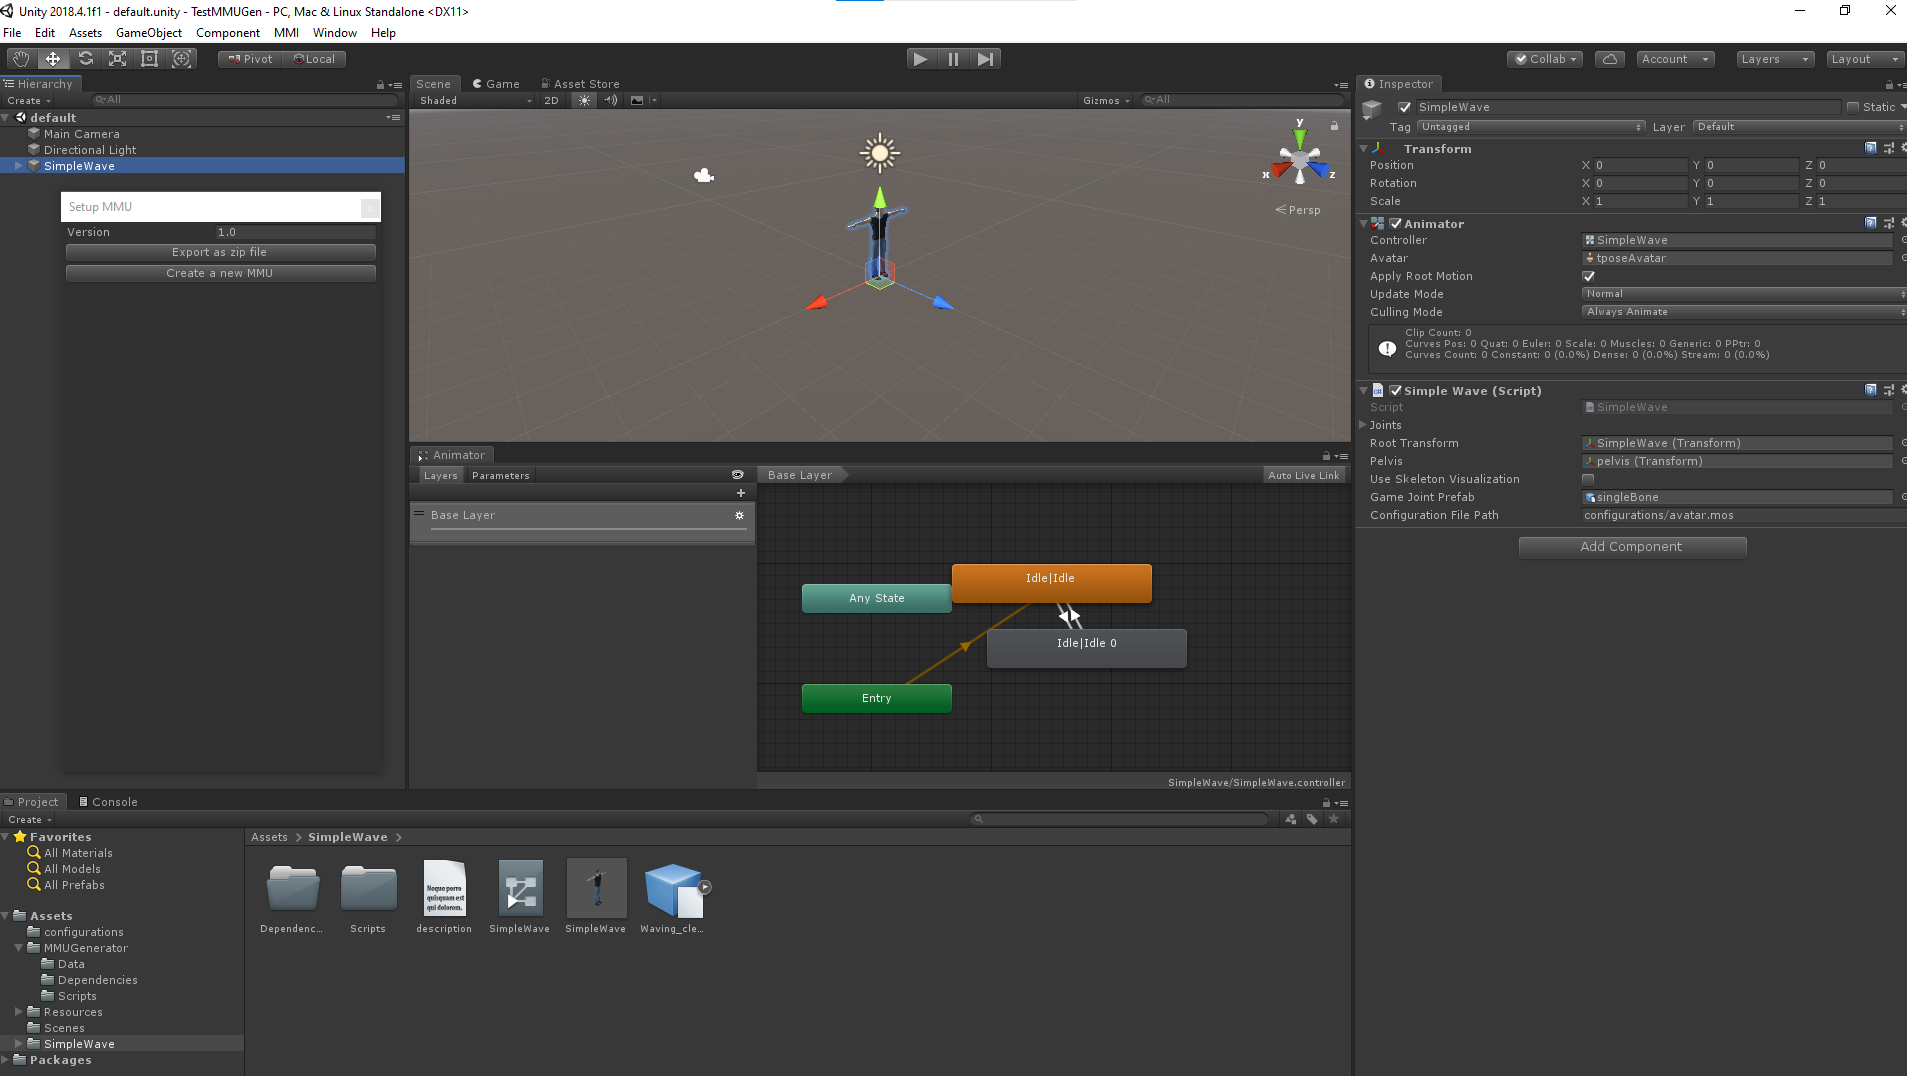Toggle Apply Root Motion checkbox

(x=1589, y=276)
